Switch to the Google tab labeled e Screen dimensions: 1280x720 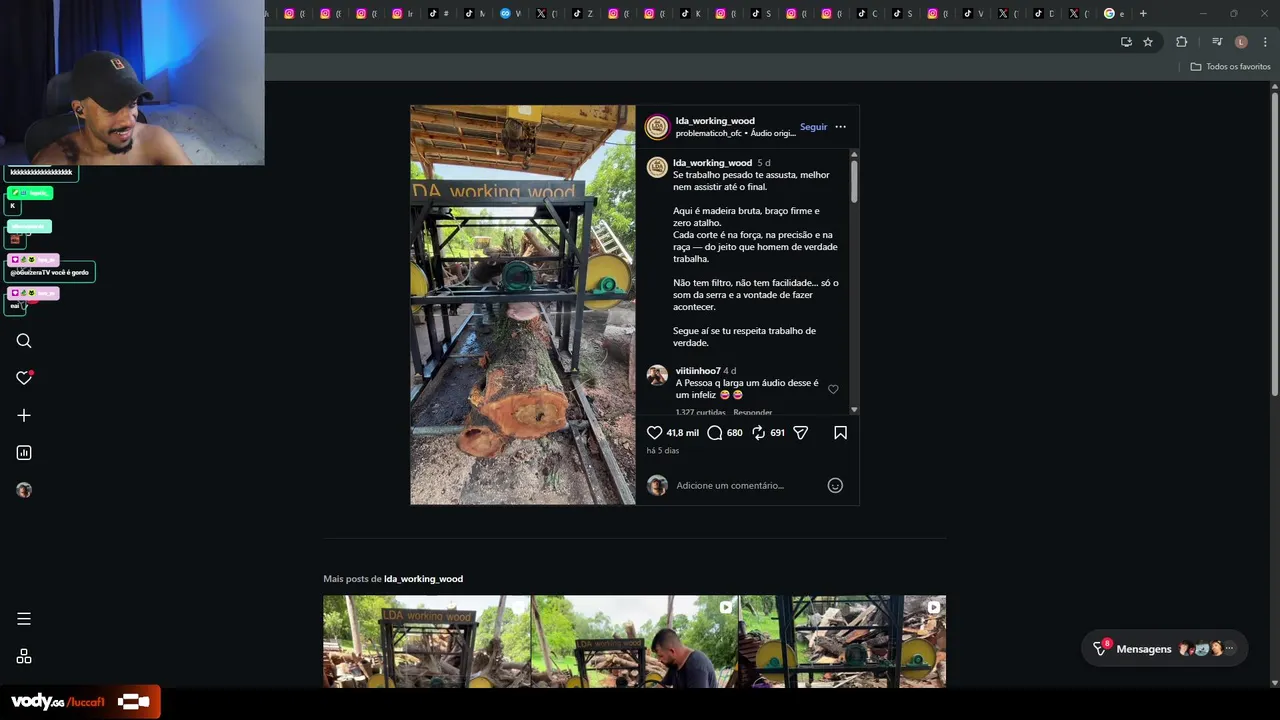coord(1114,13)
